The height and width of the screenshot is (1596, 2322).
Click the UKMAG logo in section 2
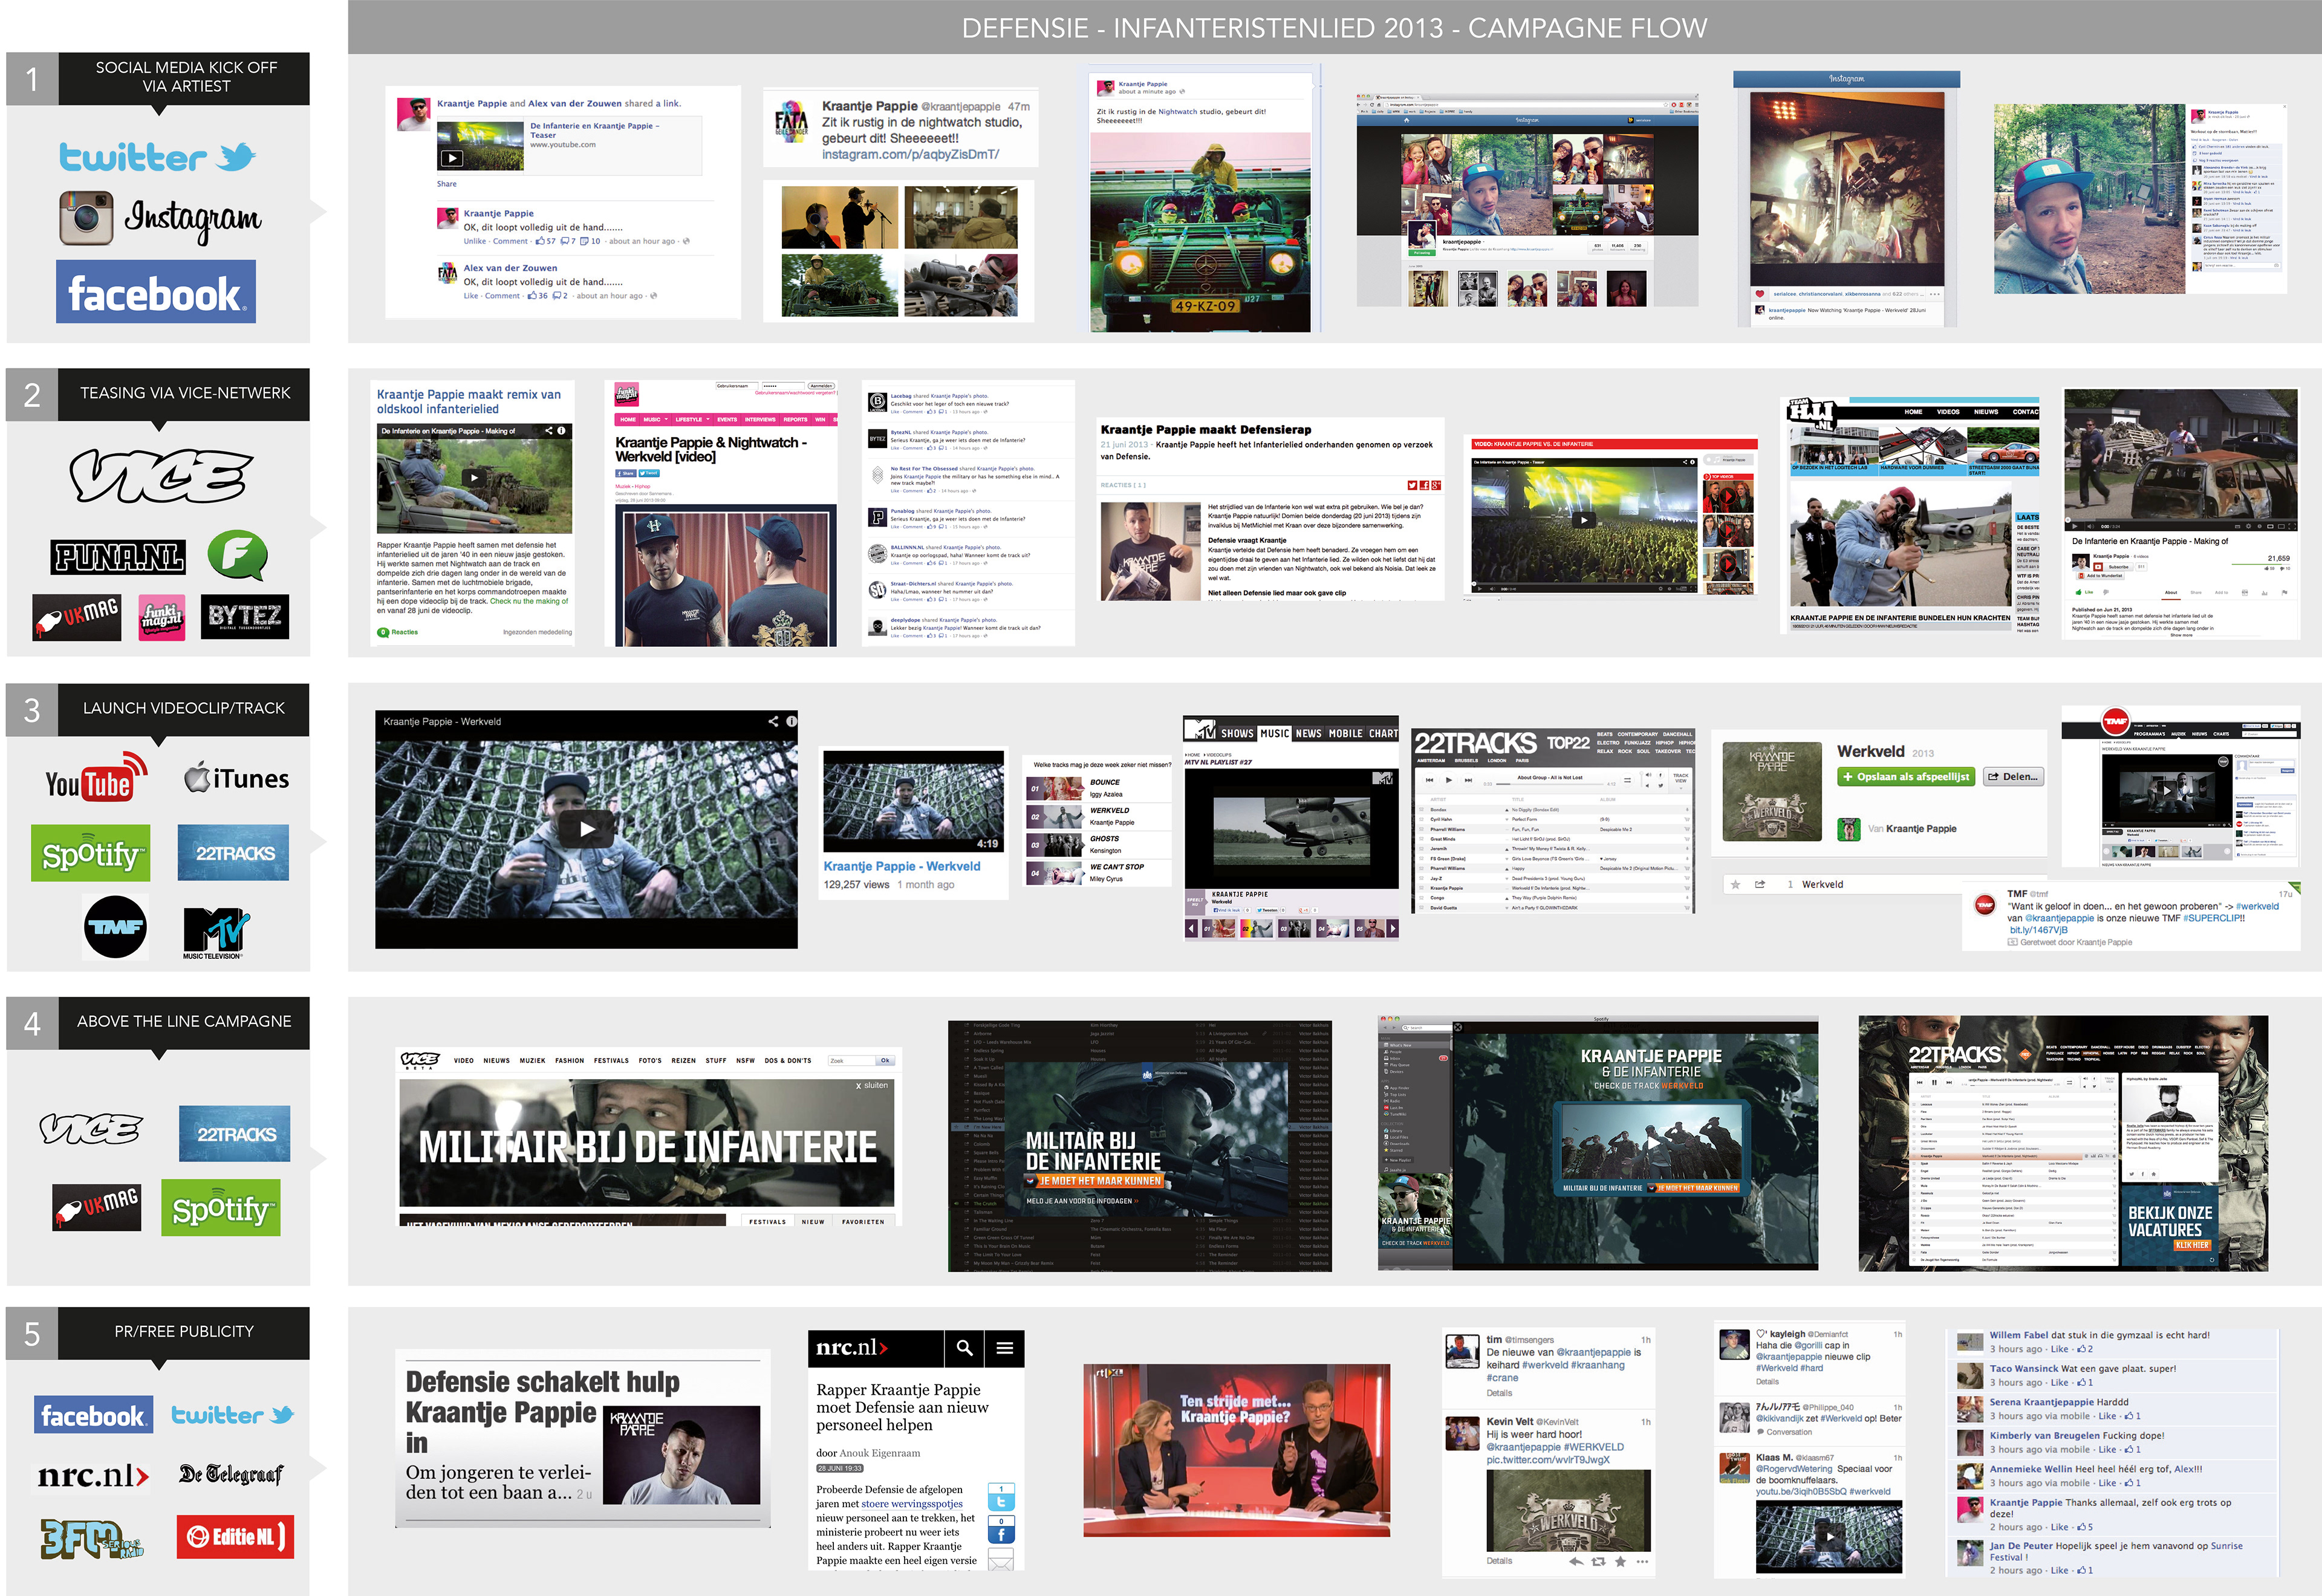[x=77, y=617]
